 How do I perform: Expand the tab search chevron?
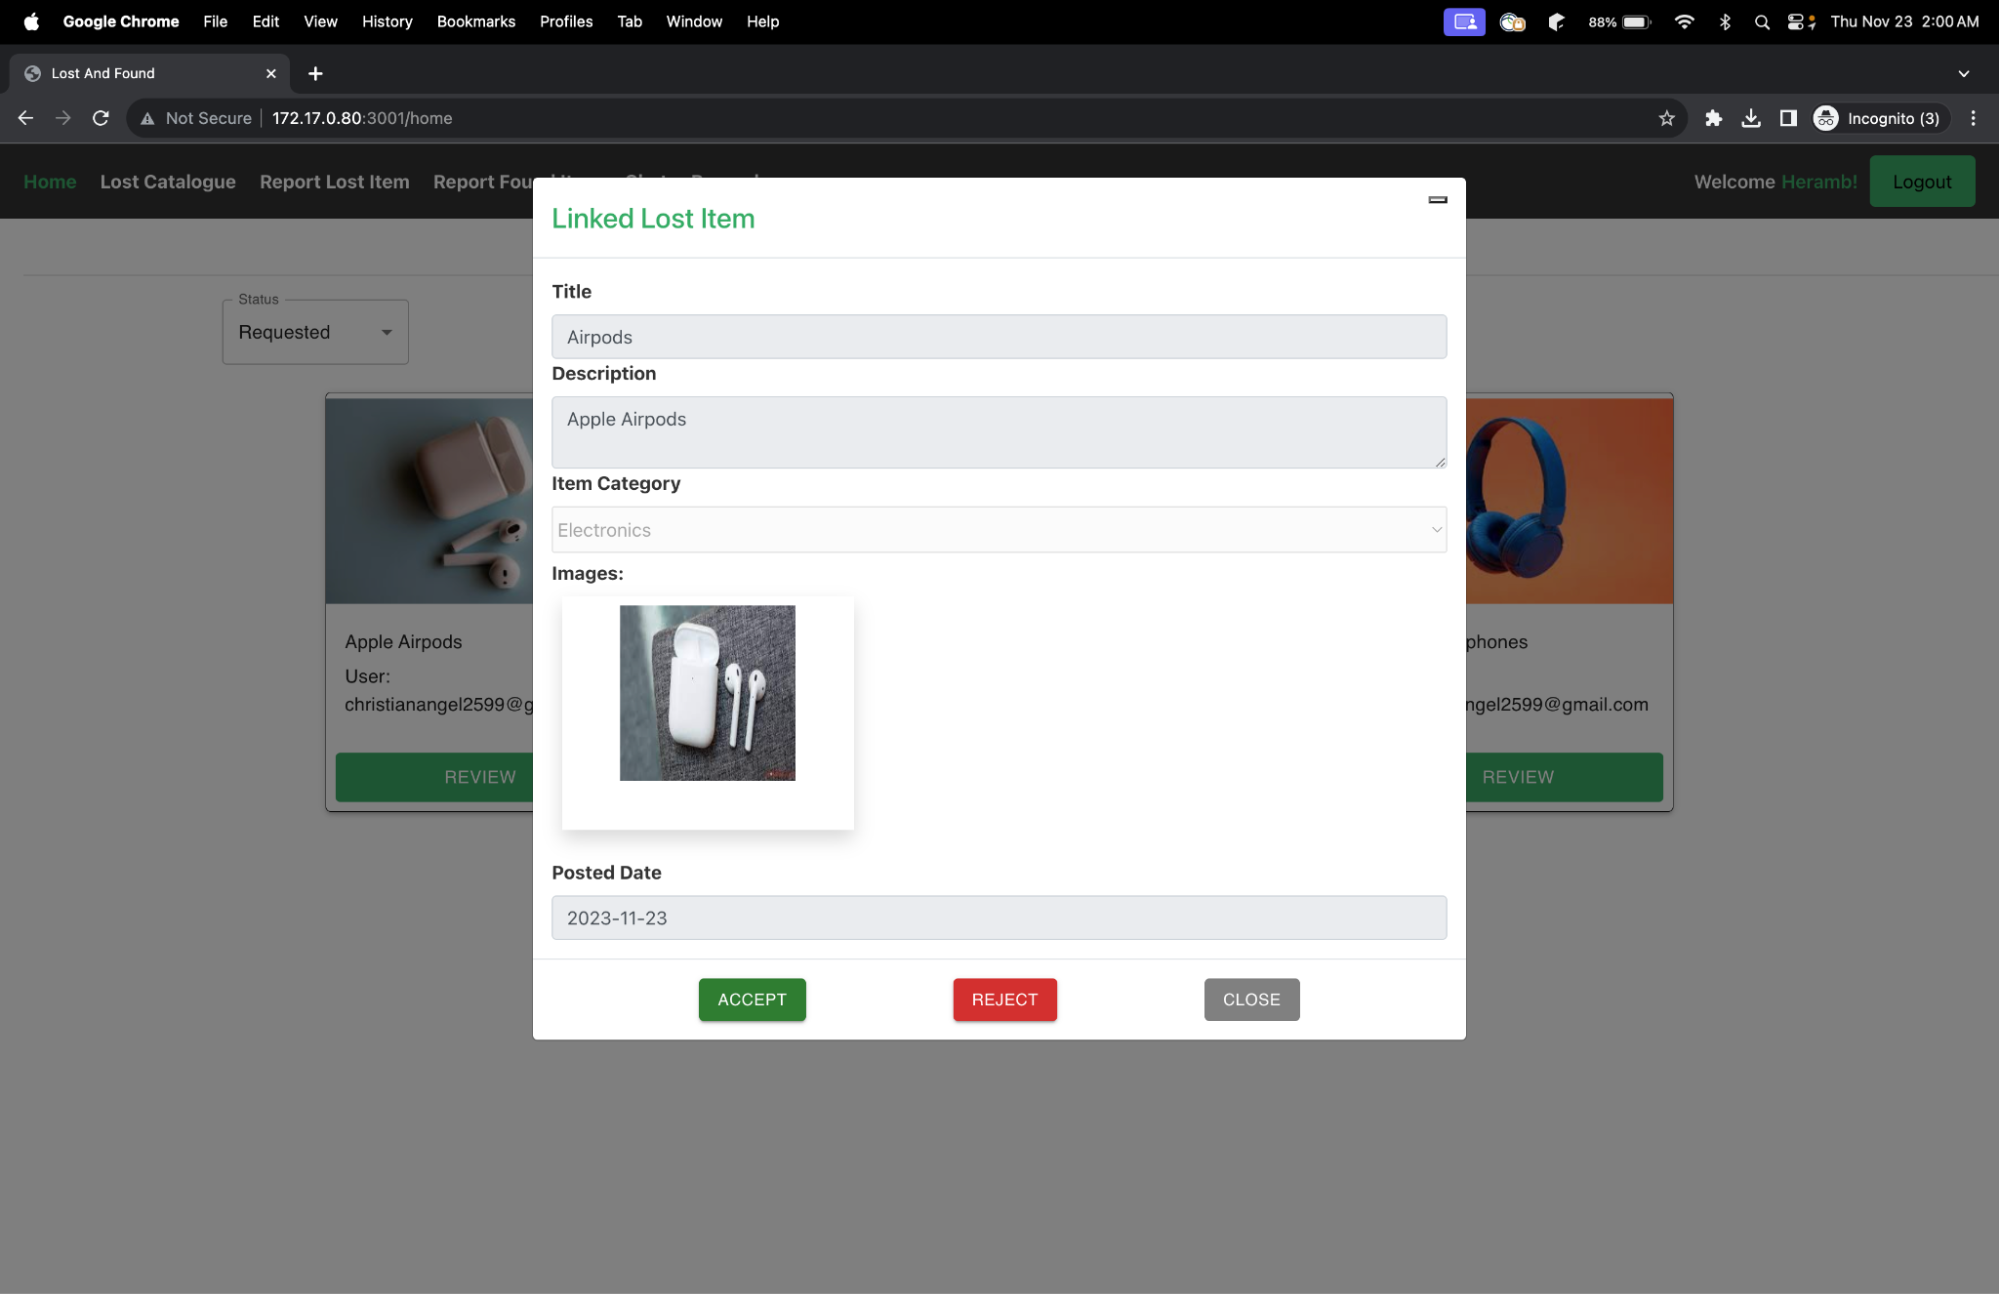[x=1963, y=74]
